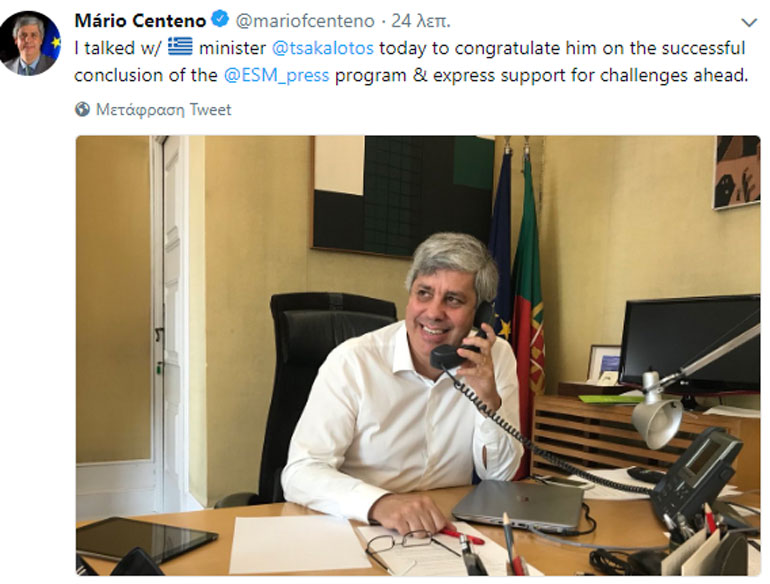Click the black monitor in the photo
Viewport: 770px width, 584px height.
click(691, 344)
